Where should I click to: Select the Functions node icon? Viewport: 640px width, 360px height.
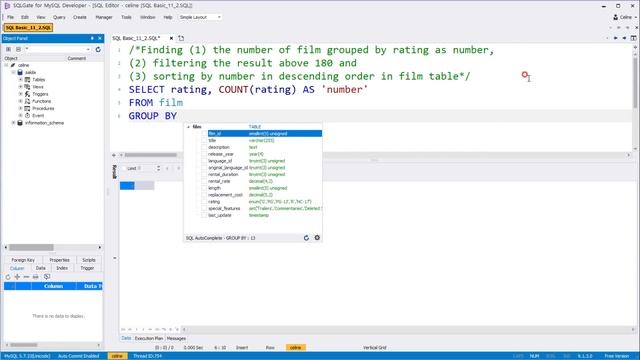point(27,101)
